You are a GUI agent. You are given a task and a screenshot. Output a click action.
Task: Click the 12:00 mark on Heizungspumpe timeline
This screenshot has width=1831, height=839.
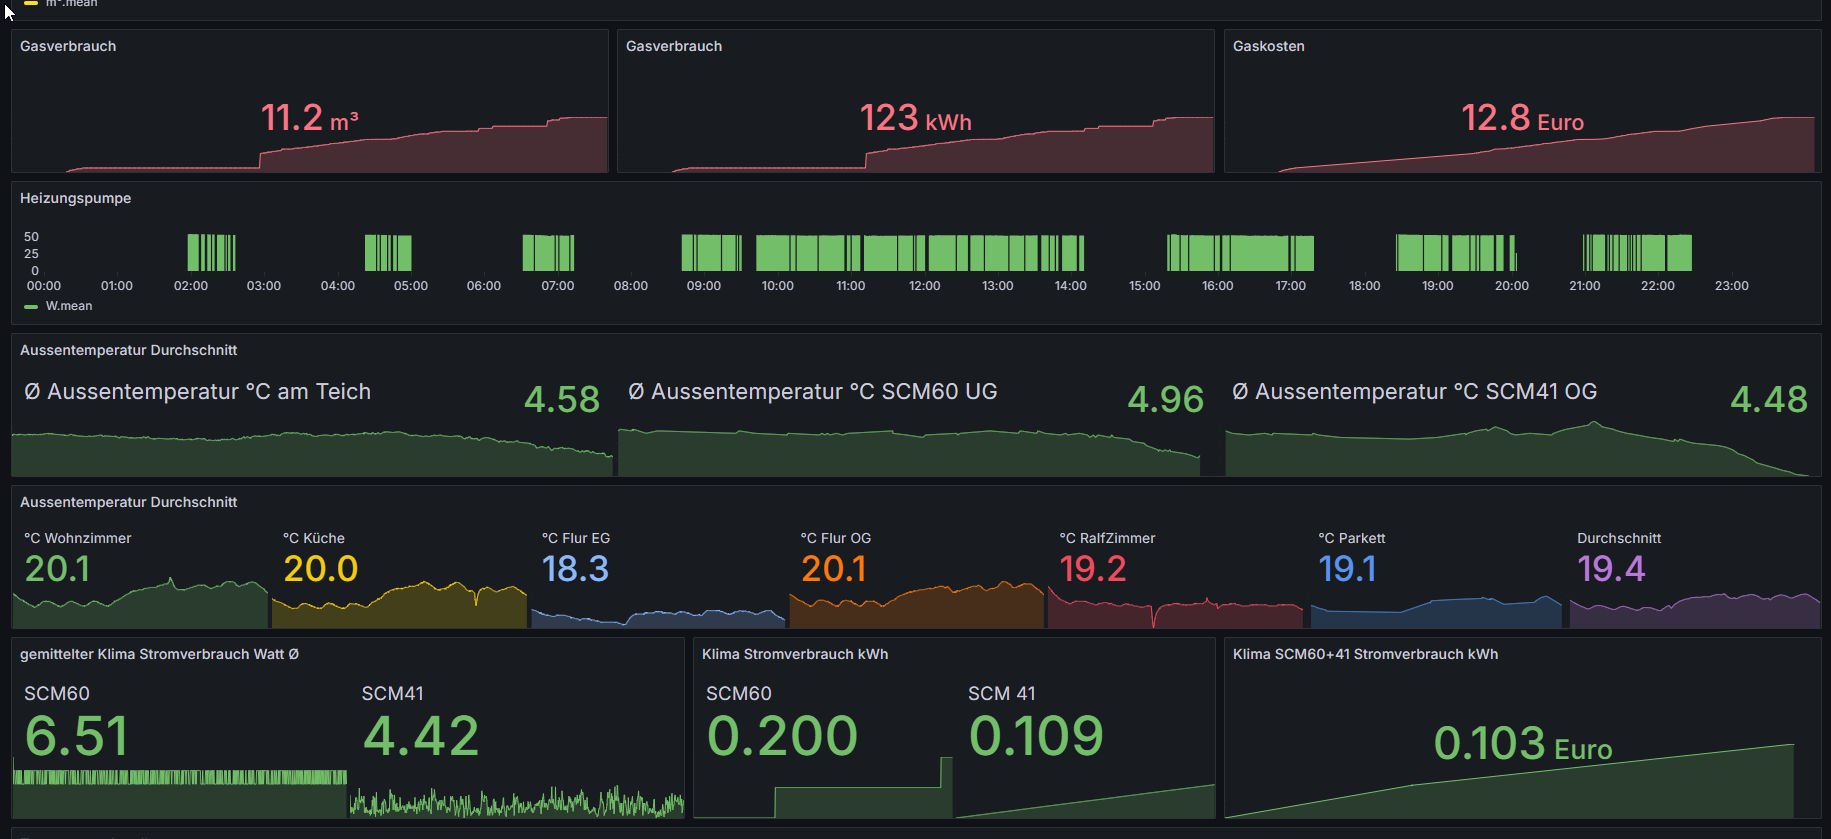point(924,286)
